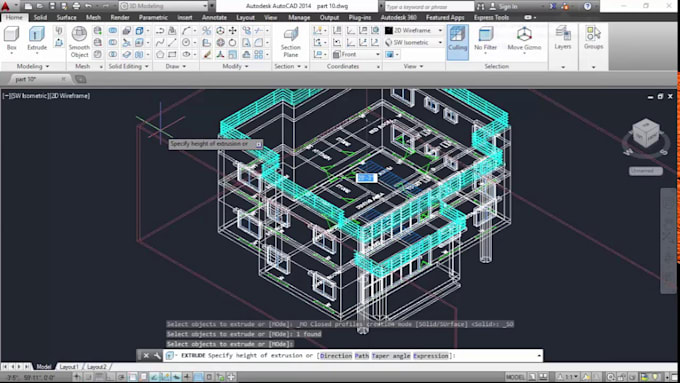
Task: Choose the Taper angle command option
Action: [x=391, y=356]
